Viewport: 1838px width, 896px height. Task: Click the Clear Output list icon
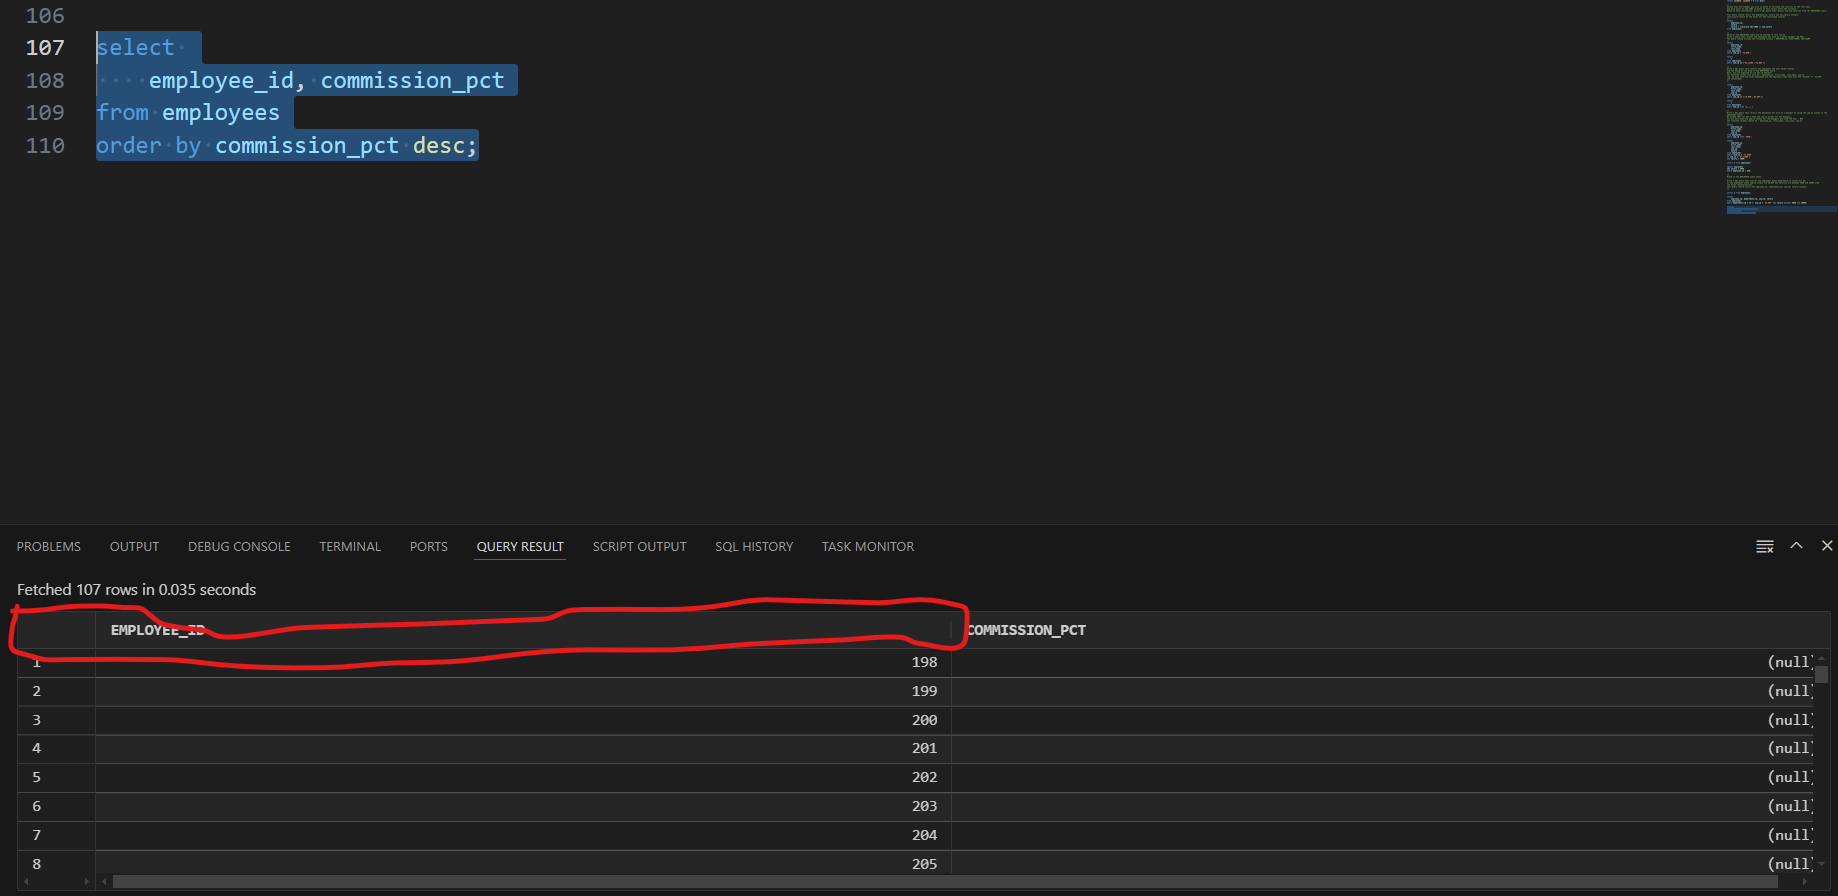click(1765, 546)
